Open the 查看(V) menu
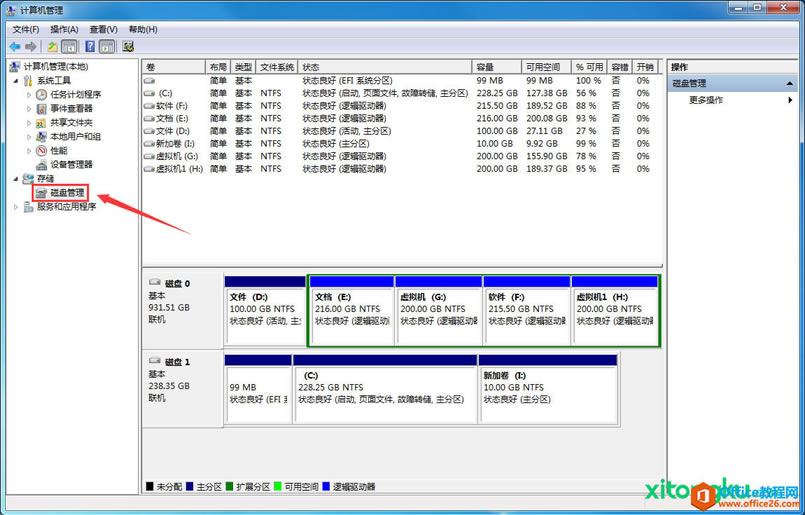Screen dimensions: 805x515 coord(104,29)
